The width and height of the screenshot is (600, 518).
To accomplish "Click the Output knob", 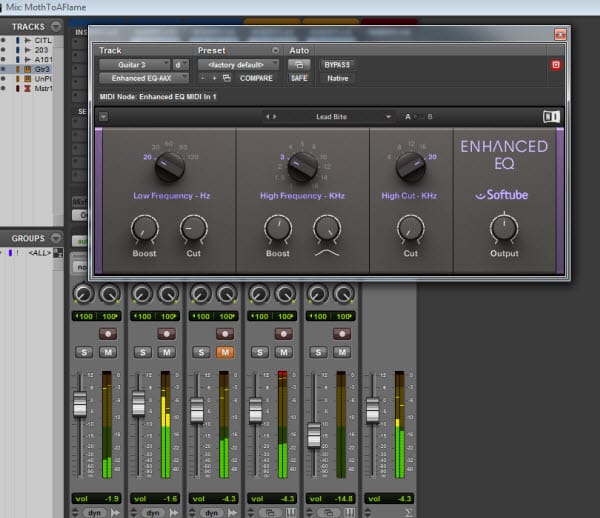I will pyautogui.click(x=504, y=229).
